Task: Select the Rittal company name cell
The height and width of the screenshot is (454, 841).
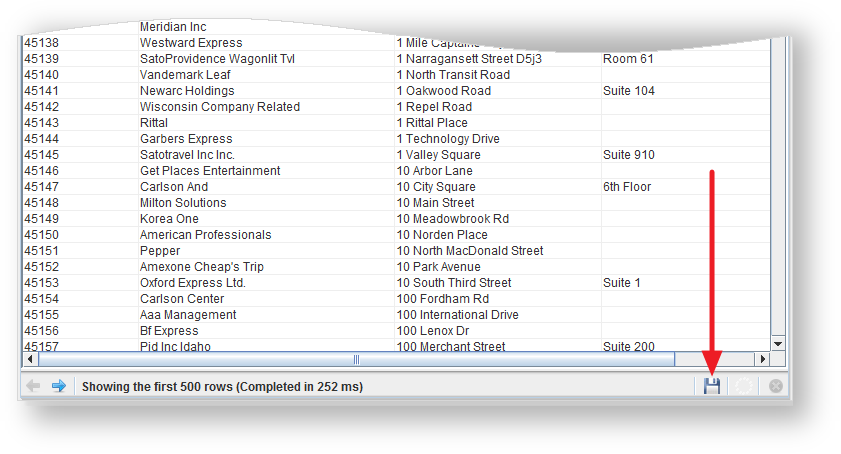Action: tap(266, 123)
